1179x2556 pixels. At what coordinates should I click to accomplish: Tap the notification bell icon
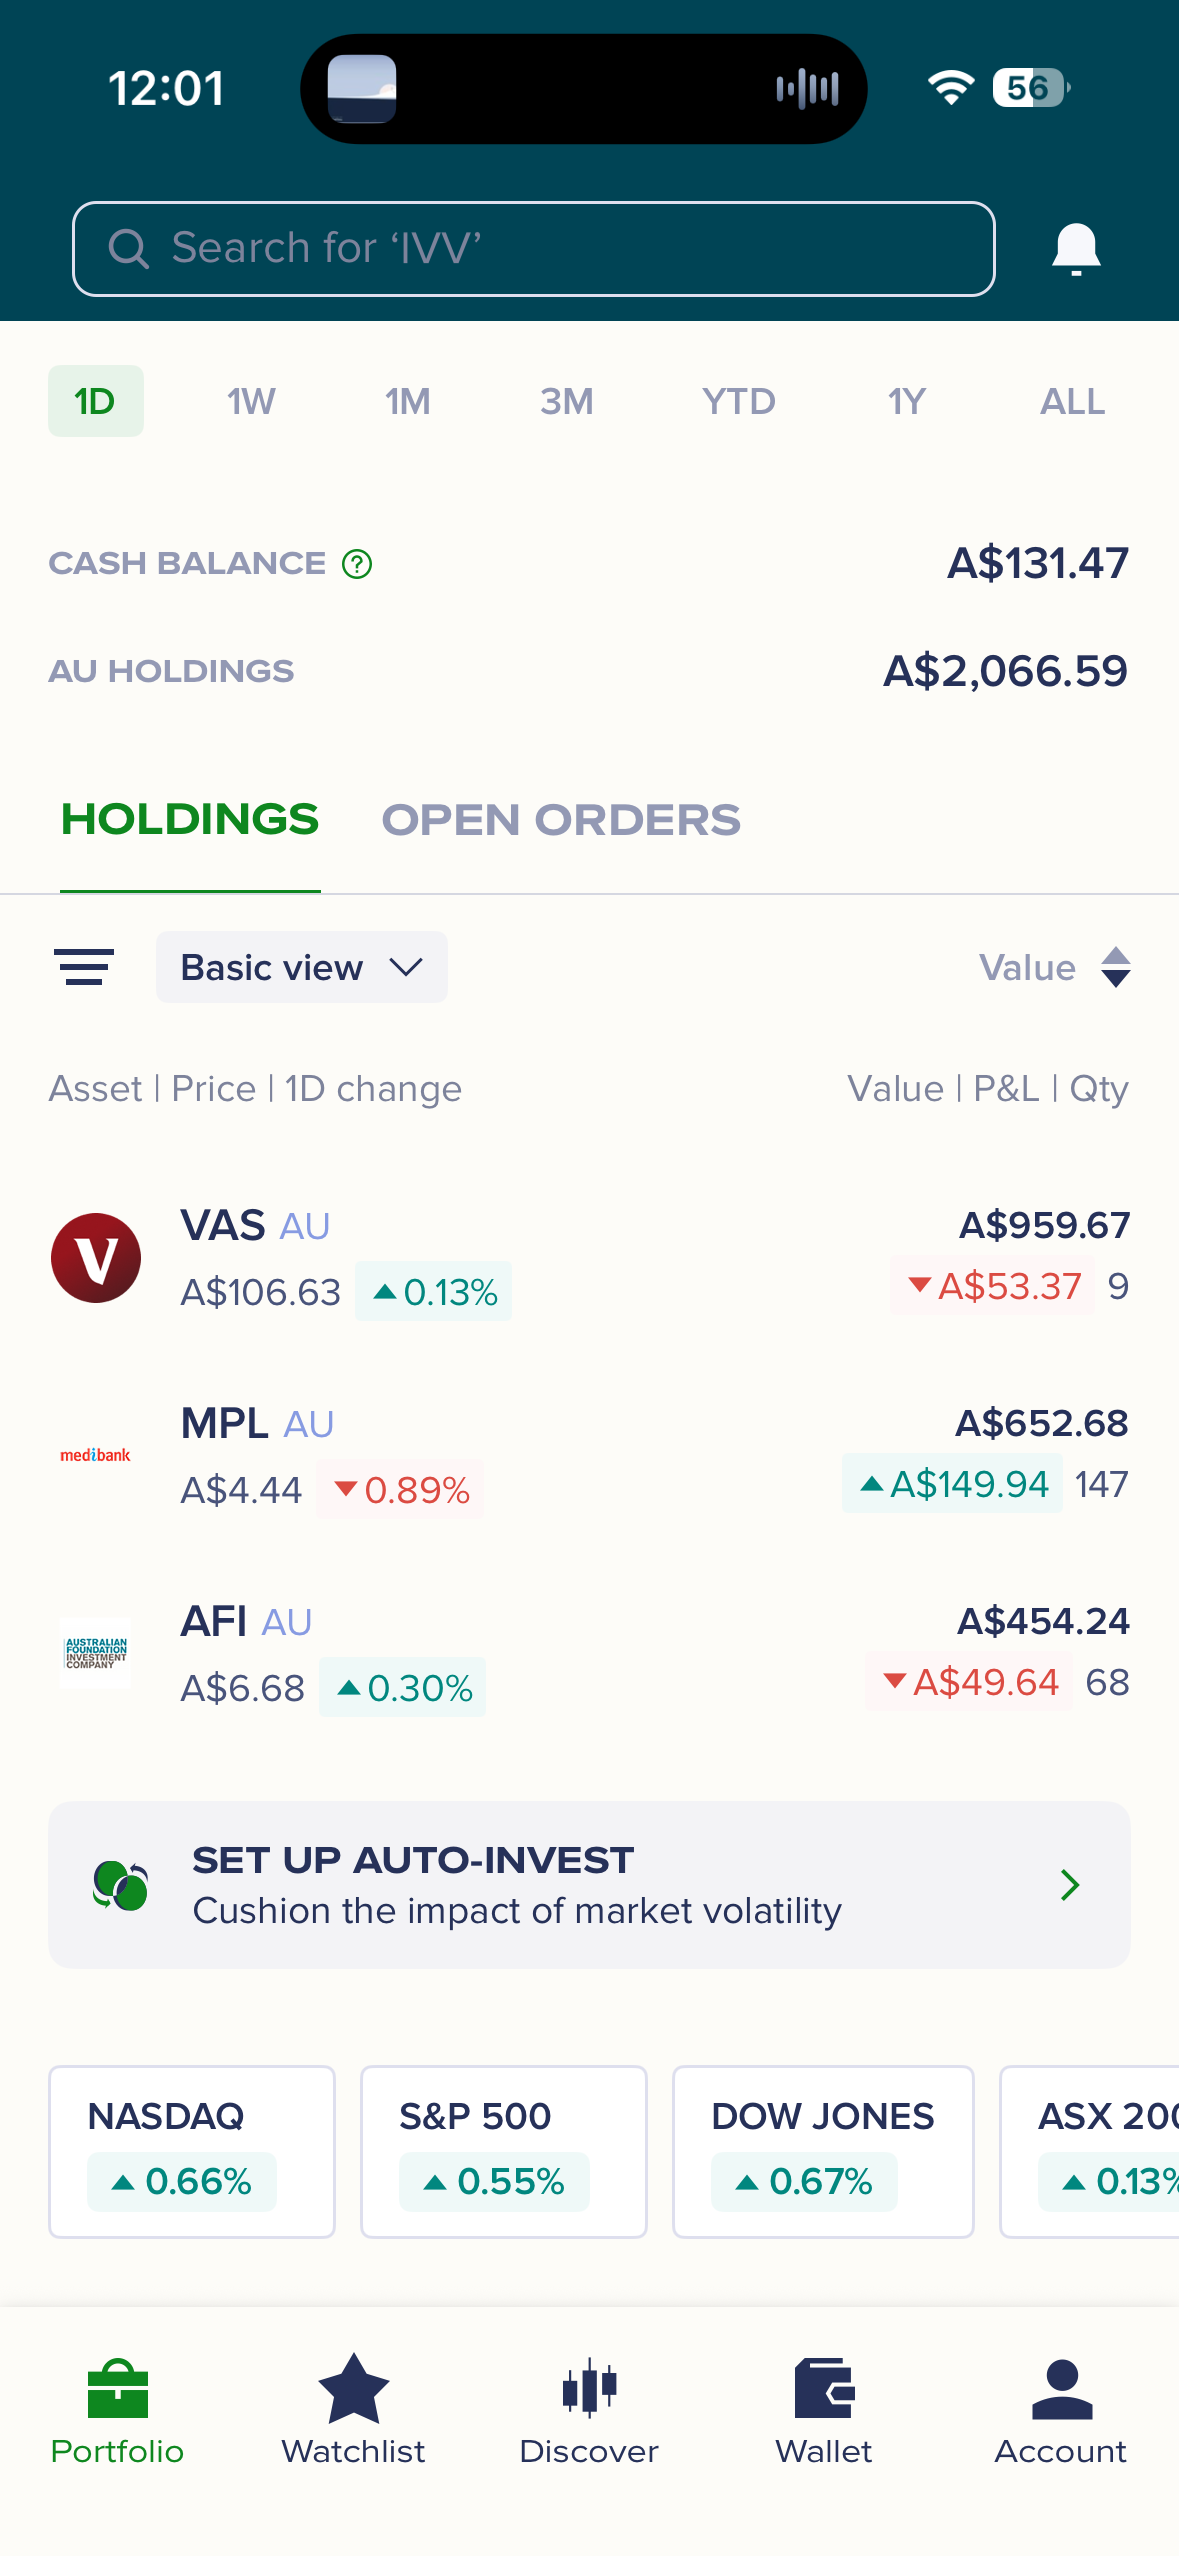pyautogui.click(x=1076, y=249)
